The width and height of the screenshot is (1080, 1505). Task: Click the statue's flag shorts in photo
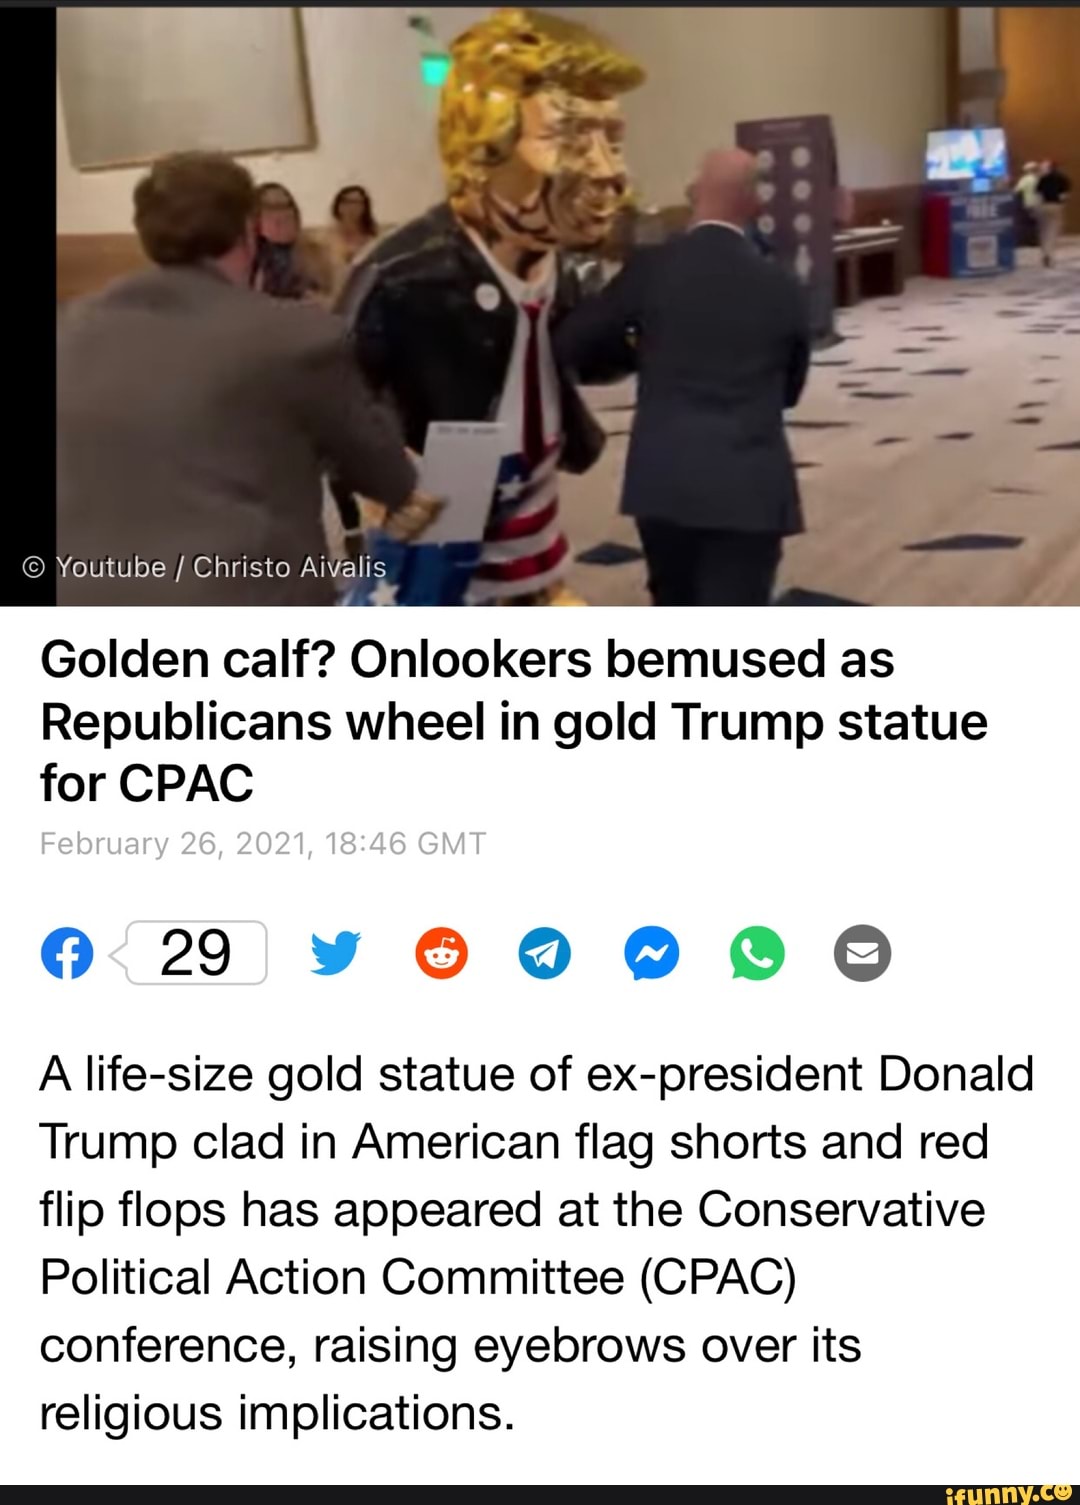[522, 520]
